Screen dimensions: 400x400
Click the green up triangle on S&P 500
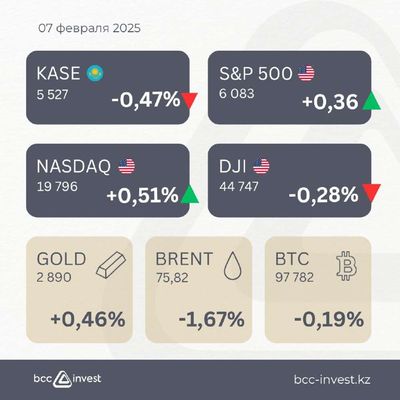(x=371, y=101)
